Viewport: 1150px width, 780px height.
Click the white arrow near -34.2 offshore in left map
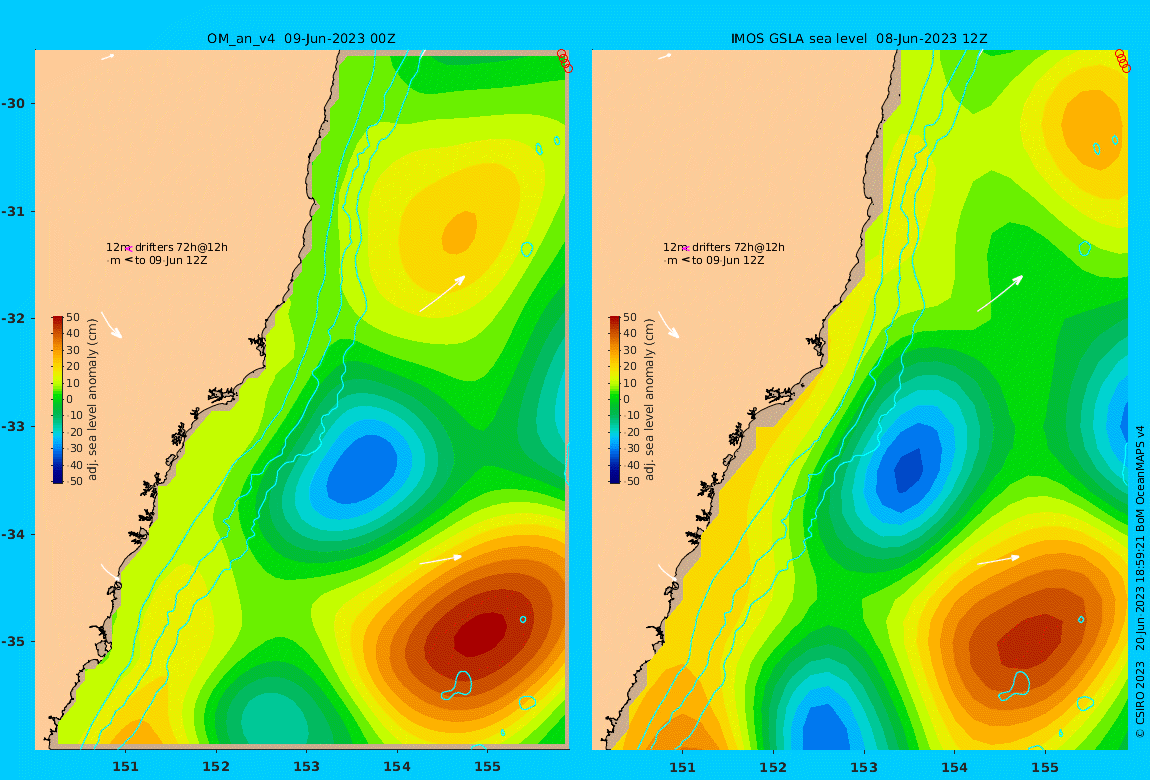(441, 559)
